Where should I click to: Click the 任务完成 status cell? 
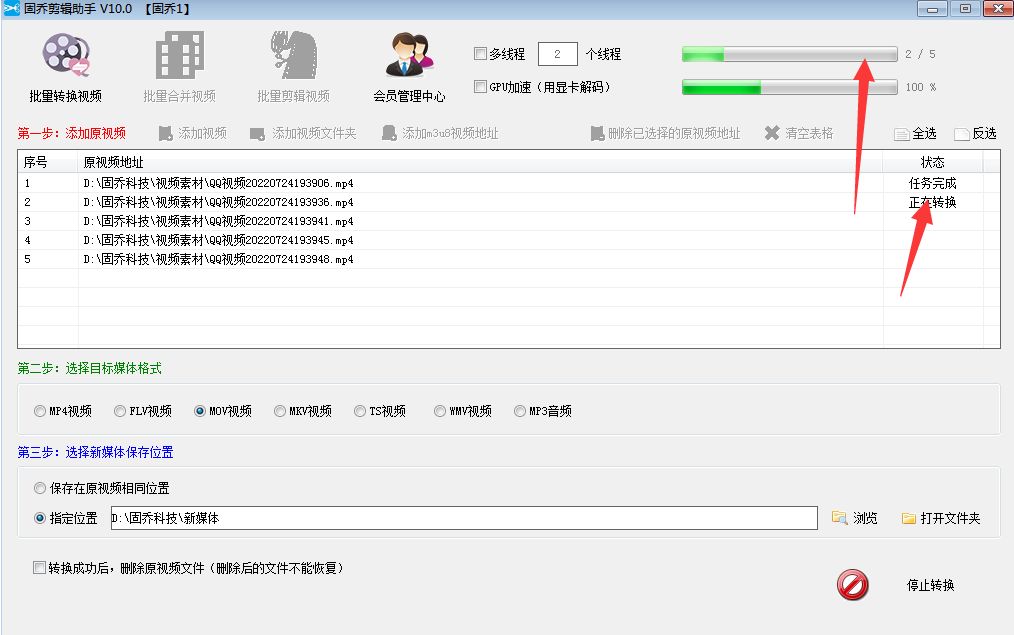click(x=933, y=183)
